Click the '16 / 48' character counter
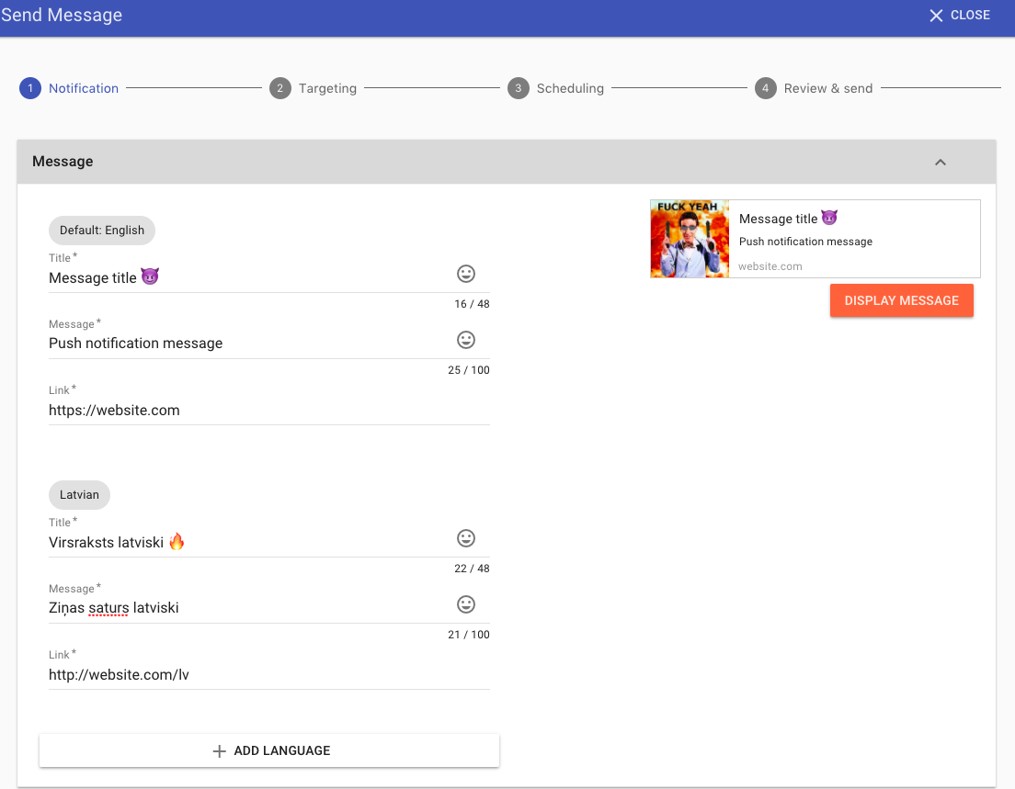This screenshot has height=789, width=1015. pos(472,304)
